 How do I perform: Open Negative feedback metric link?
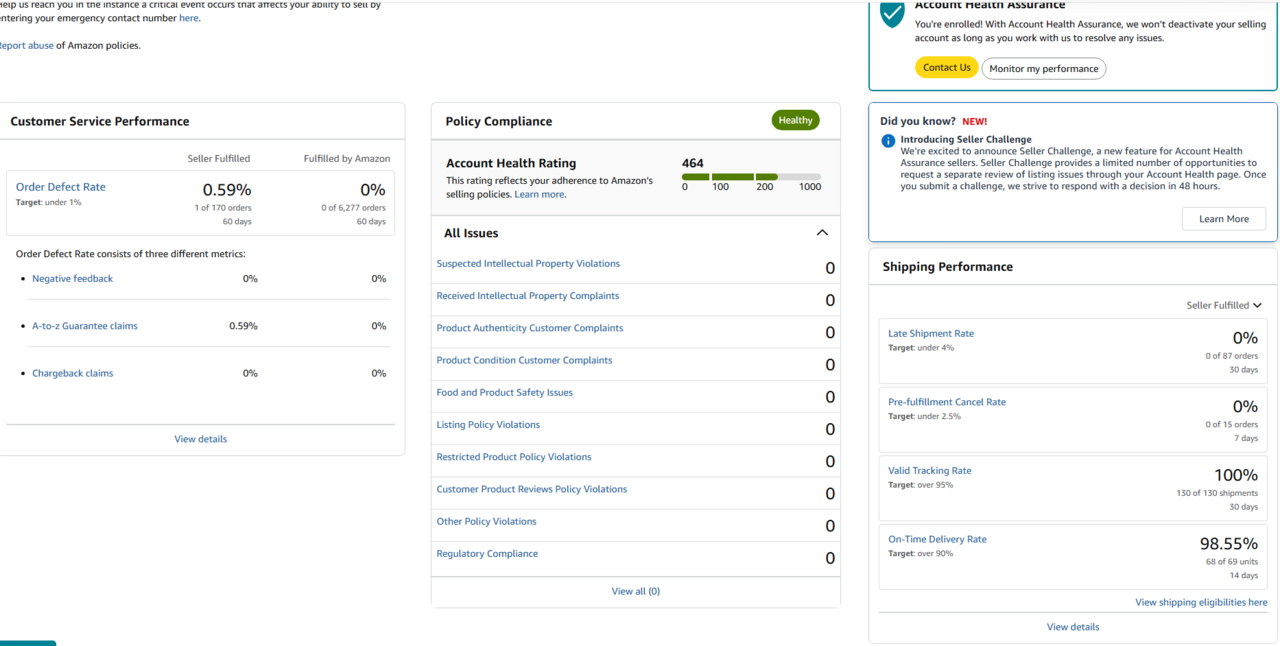[x=72, y=279]
